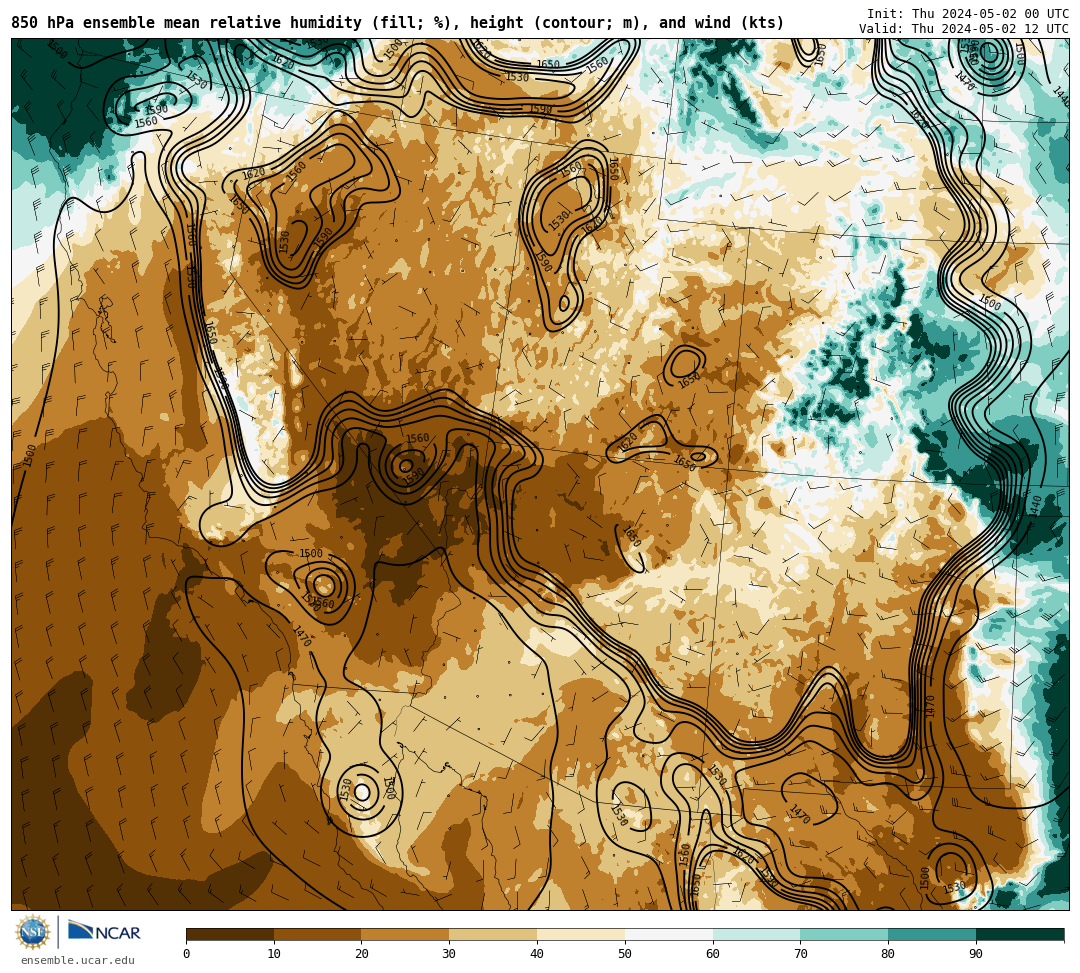Click the 70-80% teal colorbar segment
This screenshot has width=1080, height=973.
[x=844, y=934]
